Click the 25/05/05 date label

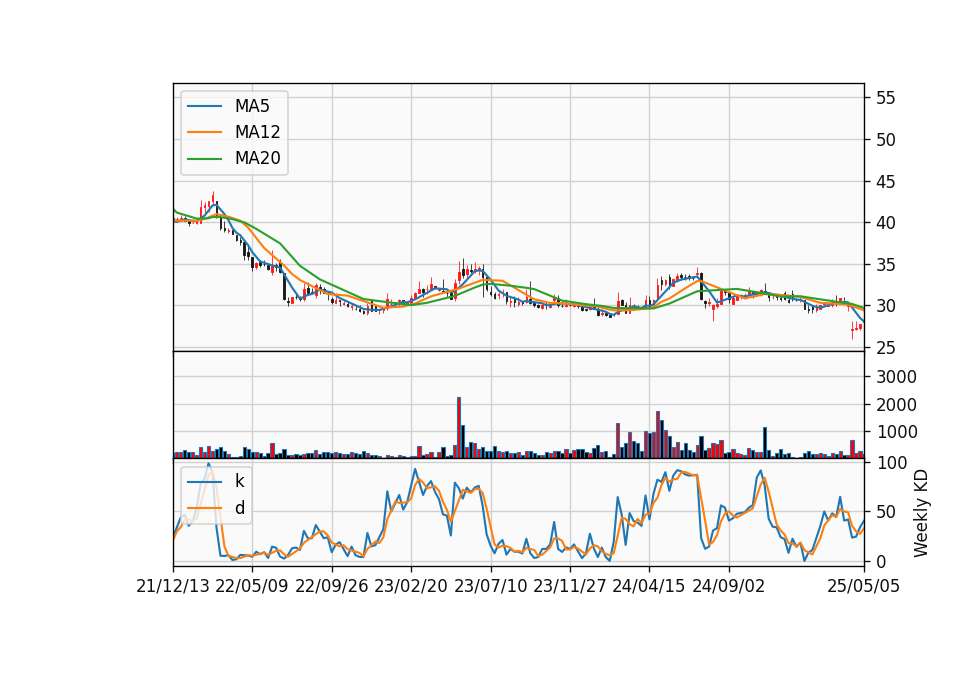click(864, 586)
